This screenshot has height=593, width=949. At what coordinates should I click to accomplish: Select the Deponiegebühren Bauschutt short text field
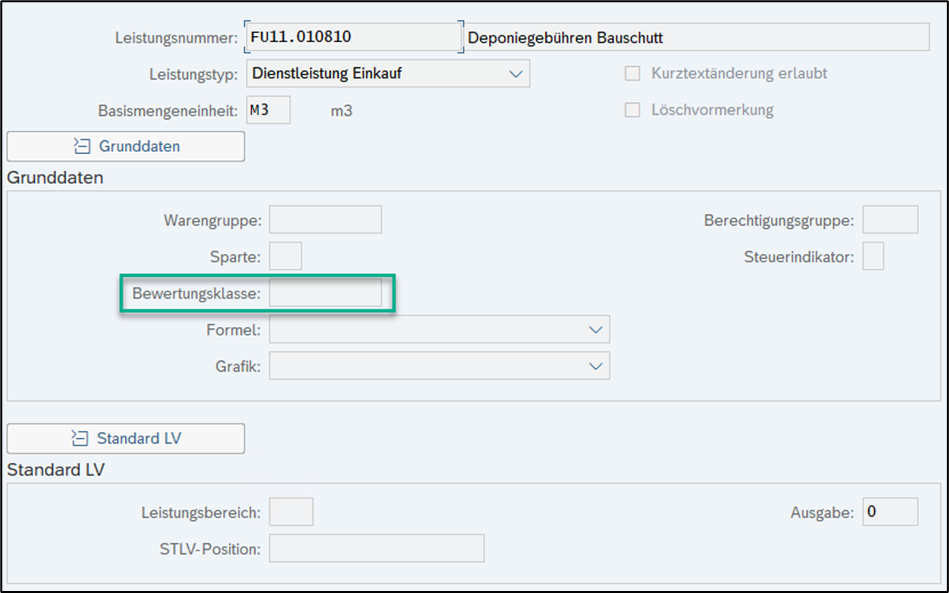697,38
